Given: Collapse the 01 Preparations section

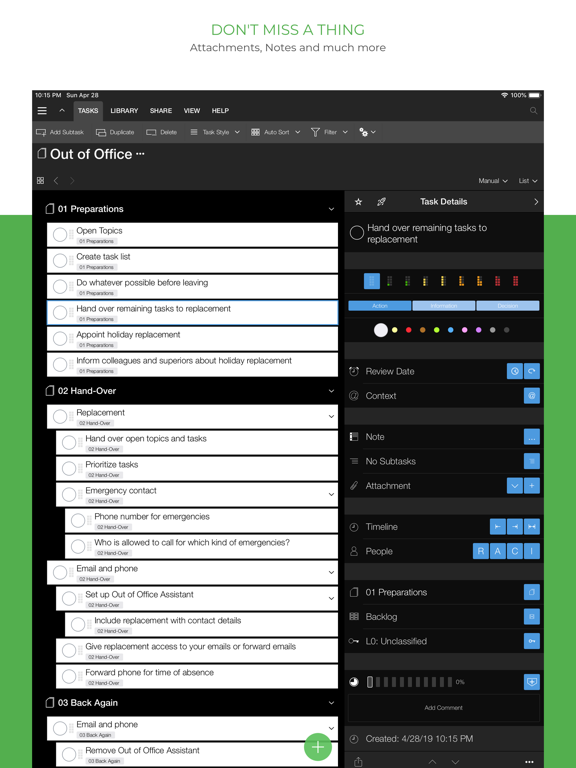Looking at the screenshot, I should [x=332, y=209].
